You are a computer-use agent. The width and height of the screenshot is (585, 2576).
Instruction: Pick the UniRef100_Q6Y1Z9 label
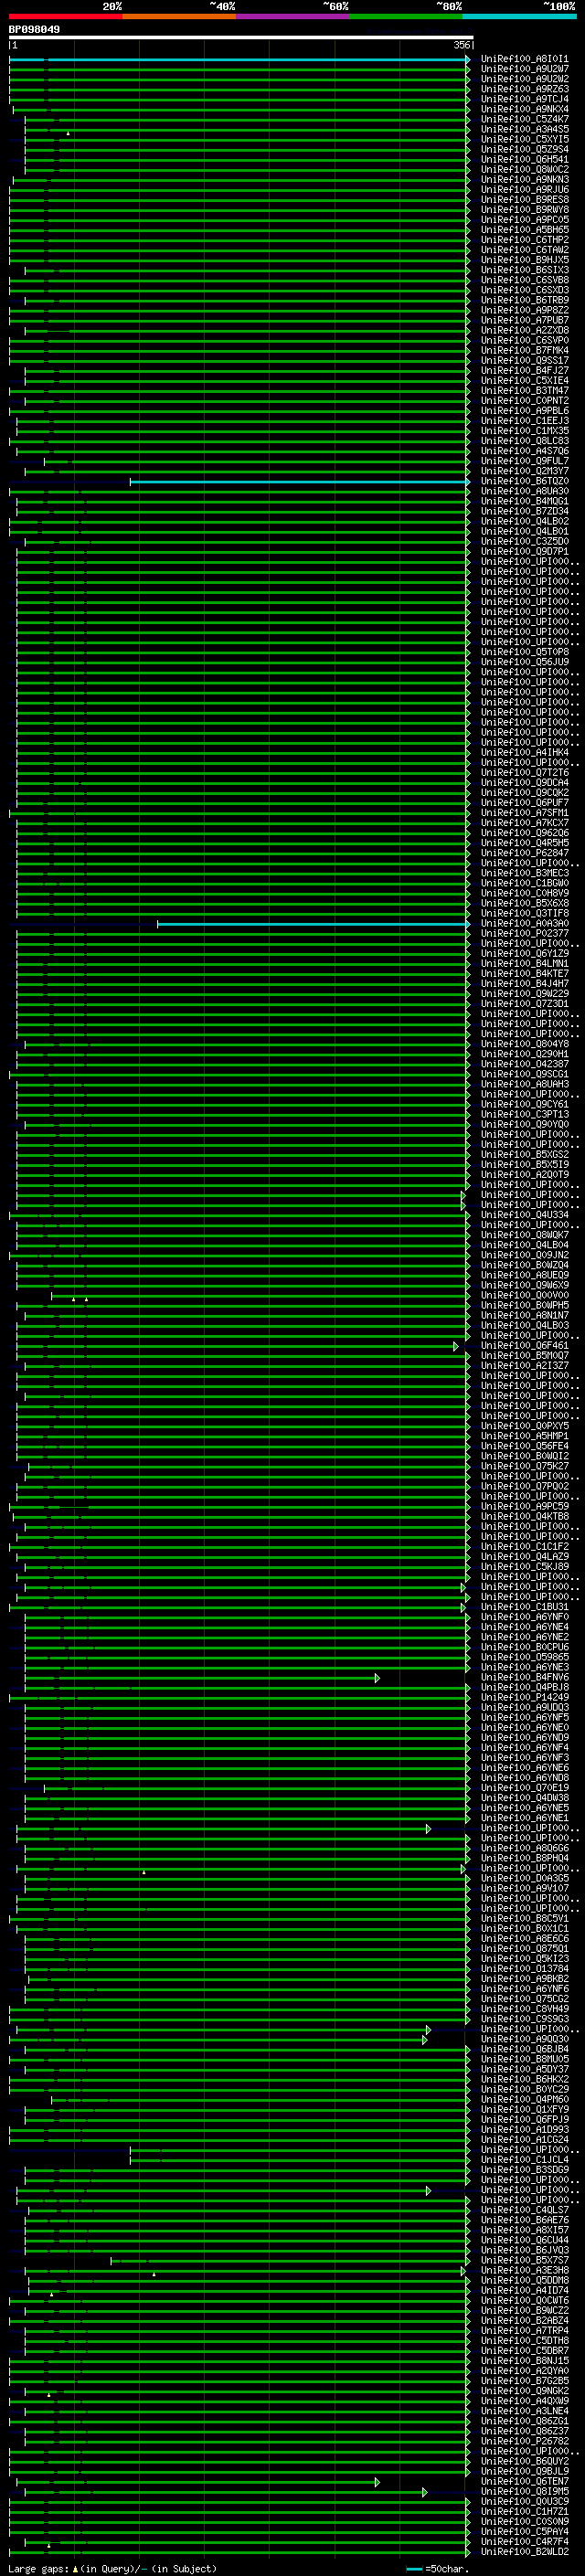coord(524,954)
